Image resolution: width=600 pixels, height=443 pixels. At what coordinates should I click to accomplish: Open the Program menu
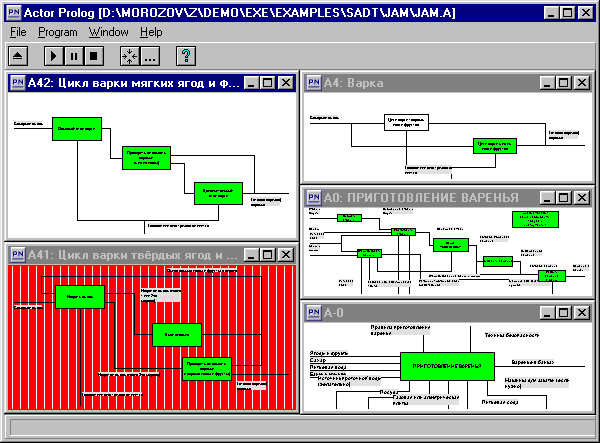click(58, 32)
